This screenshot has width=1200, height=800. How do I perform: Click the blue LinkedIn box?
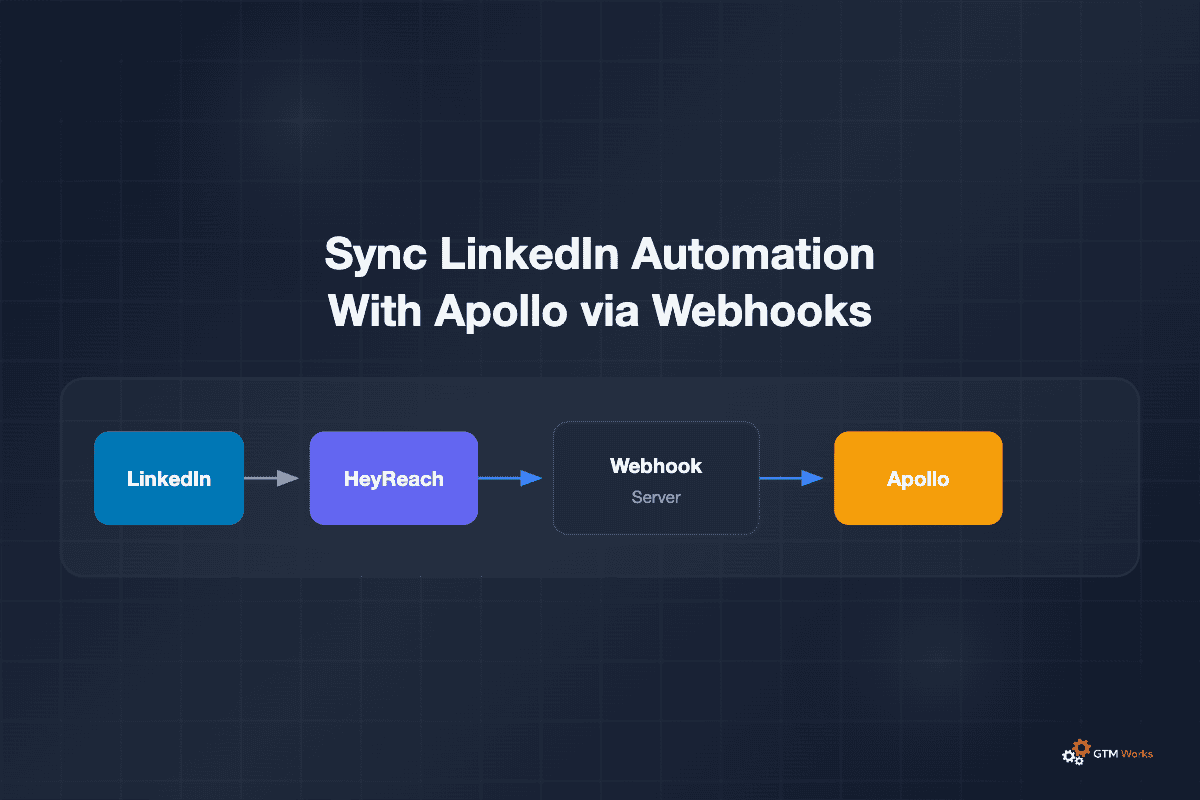click(169, 478)
